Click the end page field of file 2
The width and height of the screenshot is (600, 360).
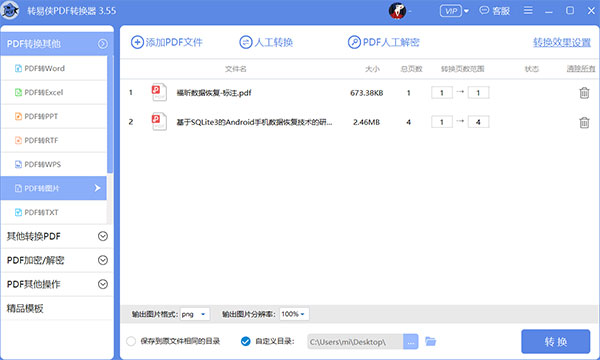pyautogui.click(x=478, y=122)
